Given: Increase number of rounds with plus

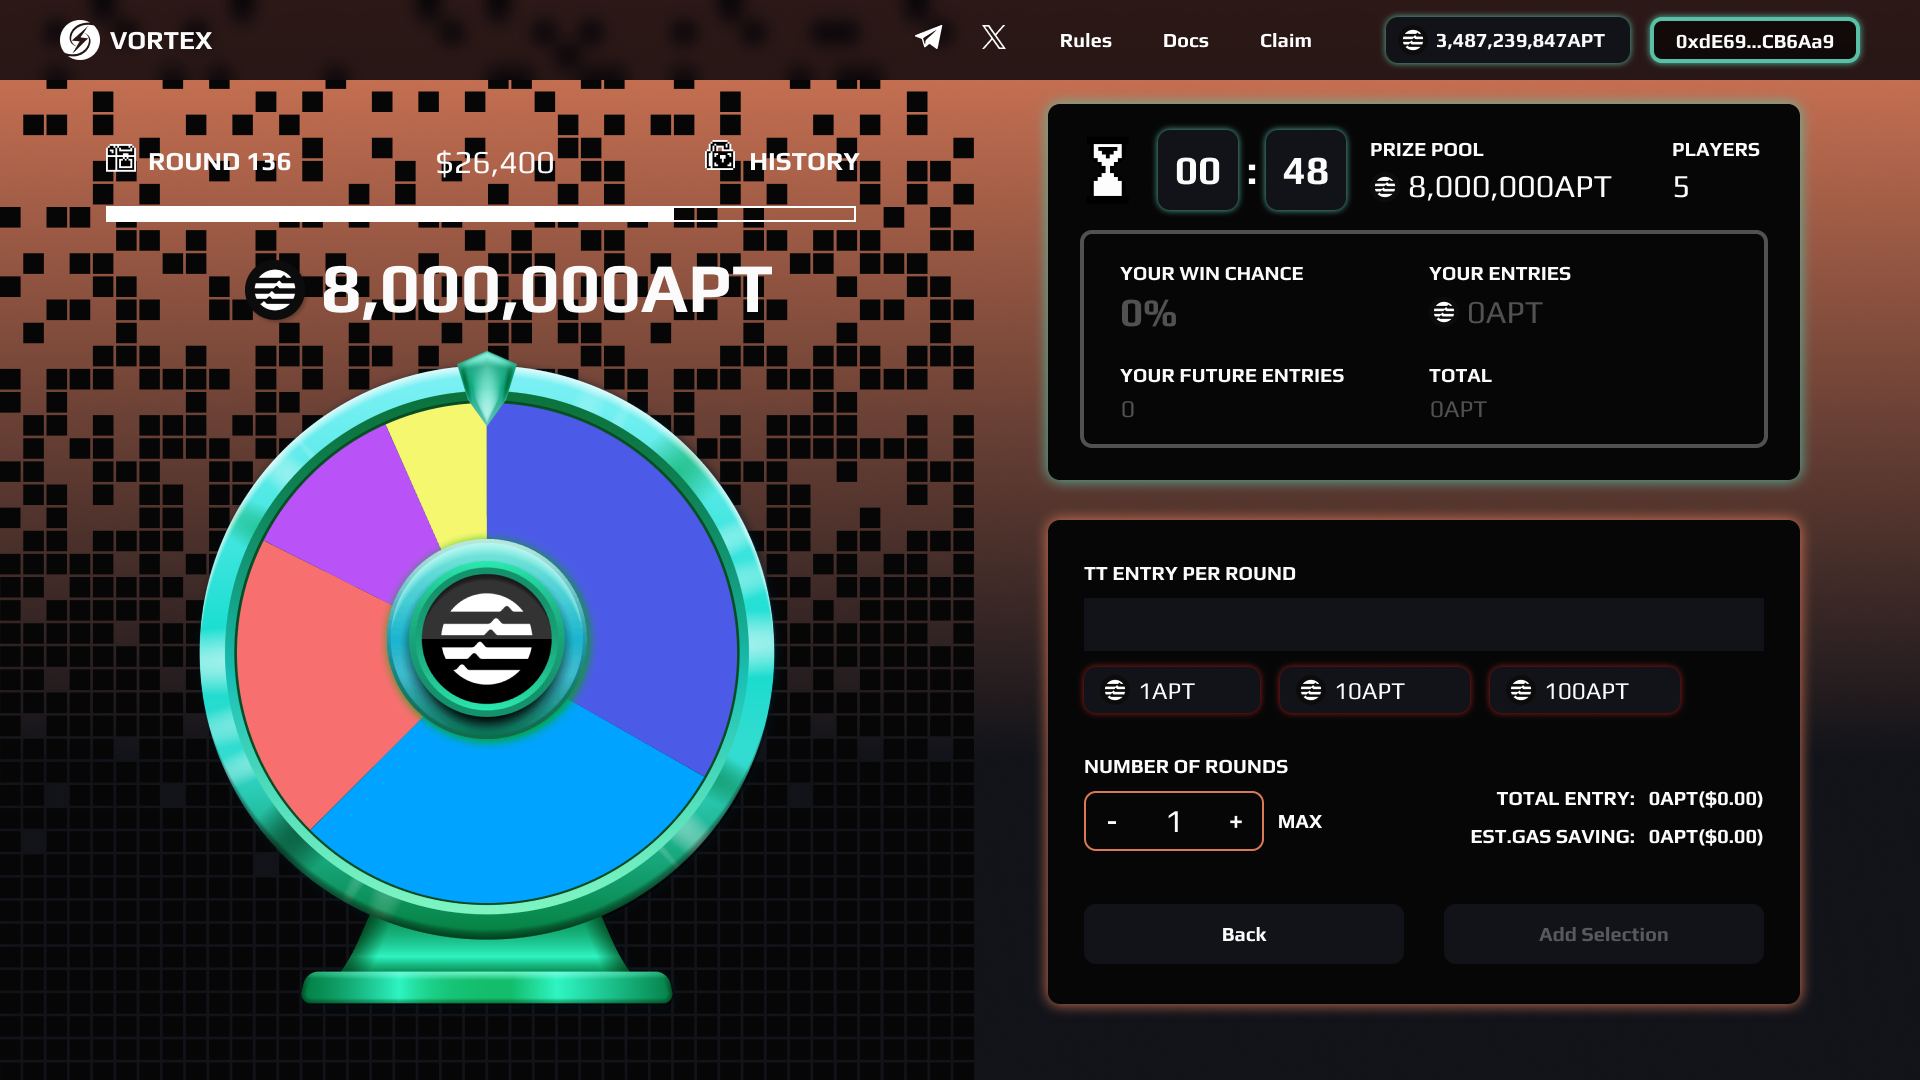Looking at the screenshot, I should click(1236, 822).
